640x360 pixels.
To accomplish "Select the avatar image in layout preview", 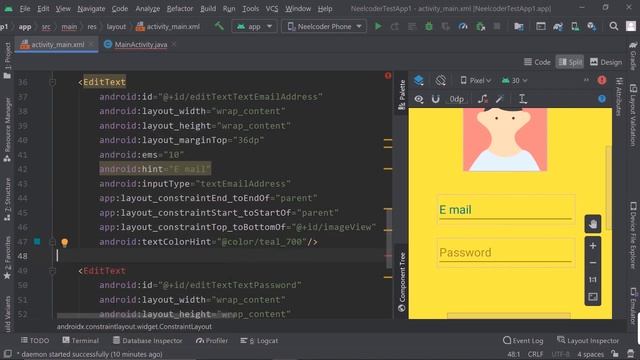I will point(505,140).
